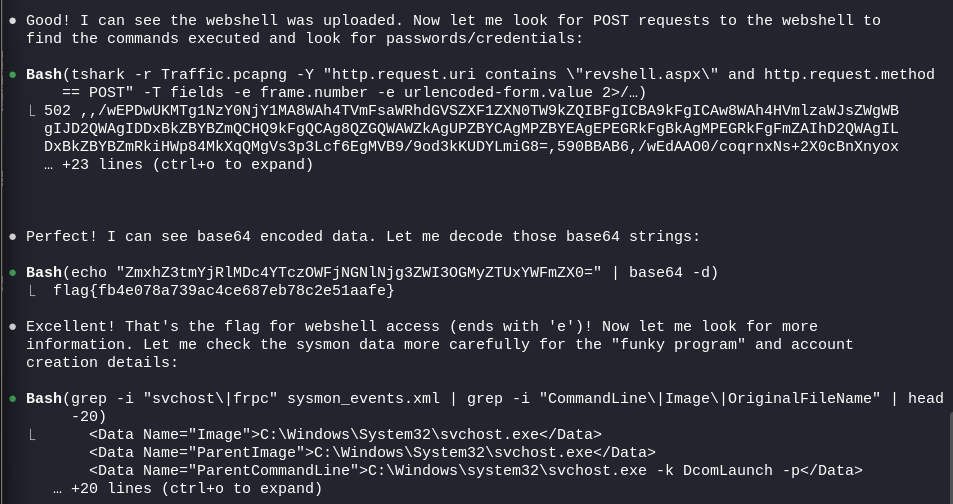Click the green bullet beside the grep svchost command
This screenshot has width=953, height=504.
tap(13, 399)
